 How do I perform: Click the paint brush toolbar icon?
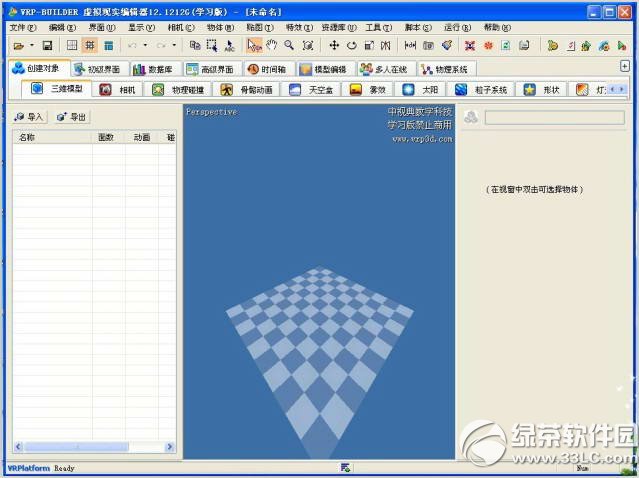[447, 45]
